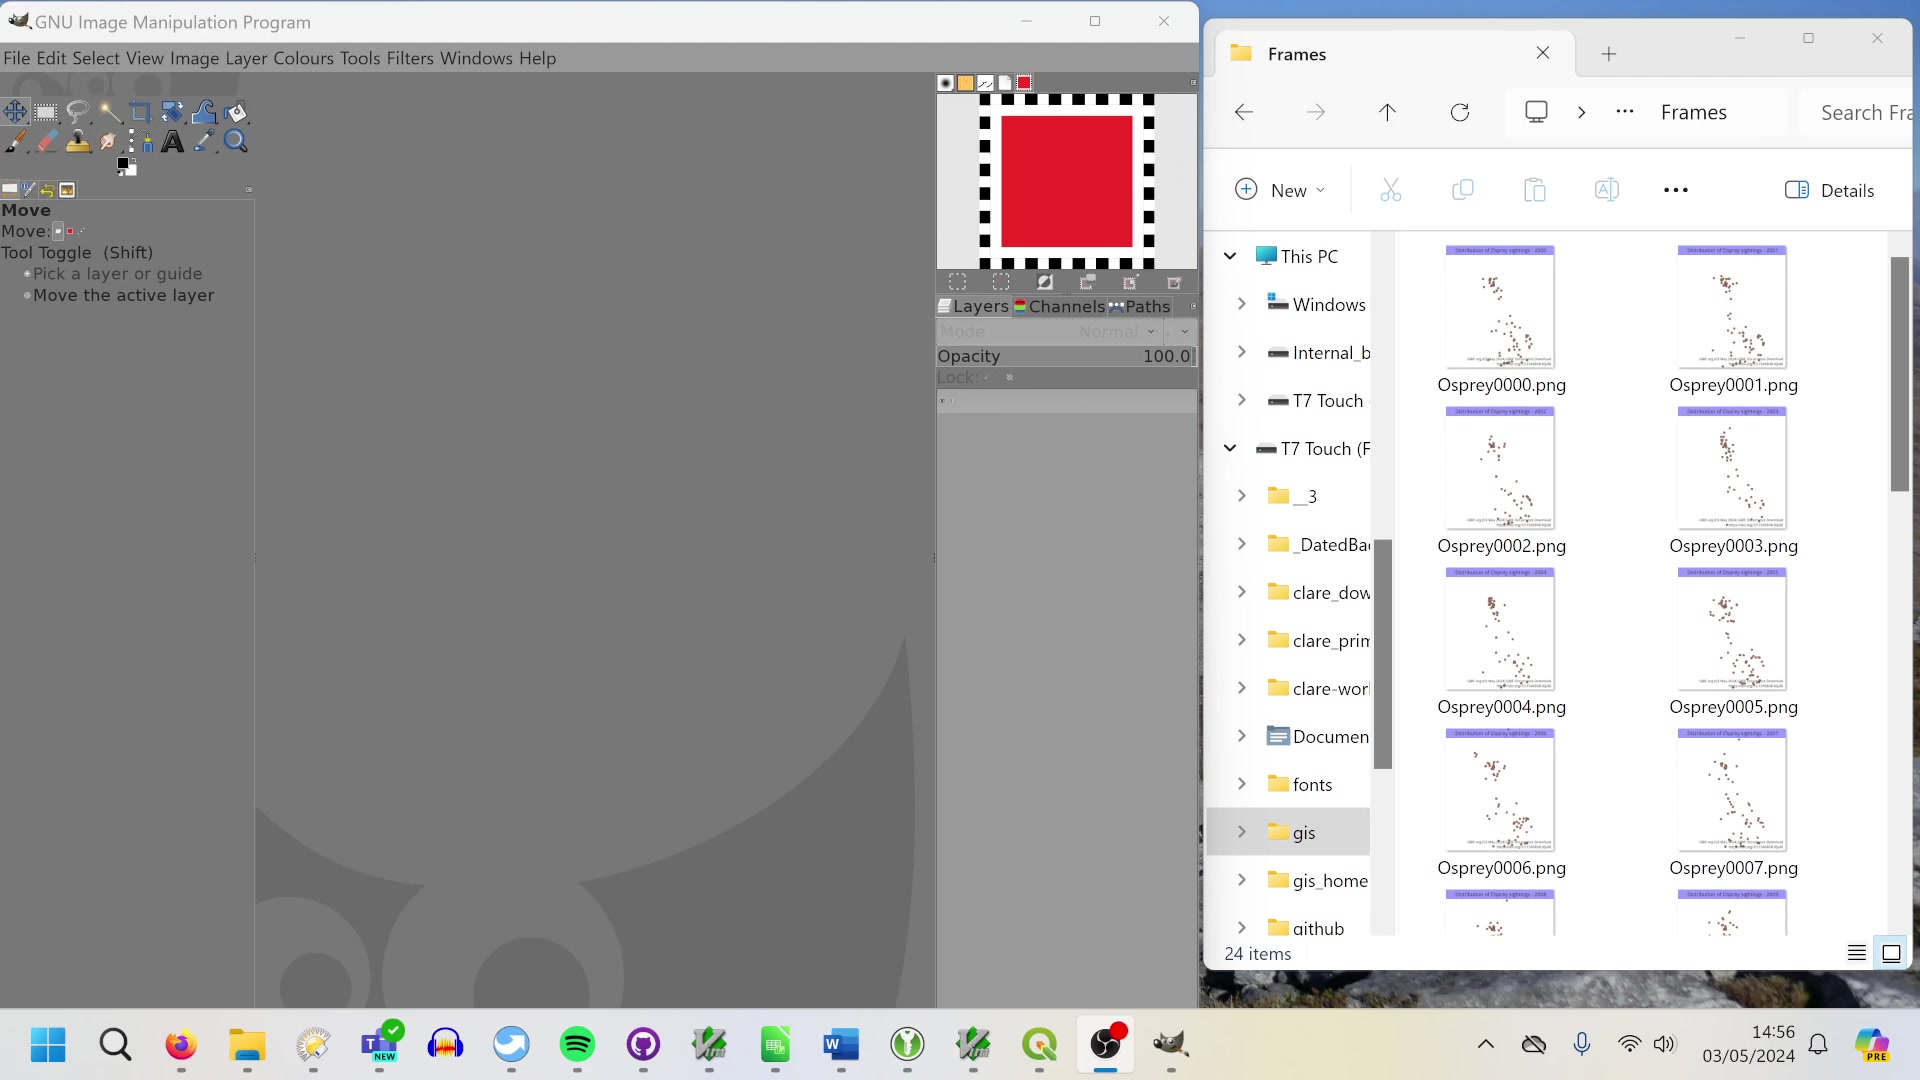Viewport: 1920px width, 1080px height.
Task: Switch to the Eraser tool
Action: click(x=46, y=141)
